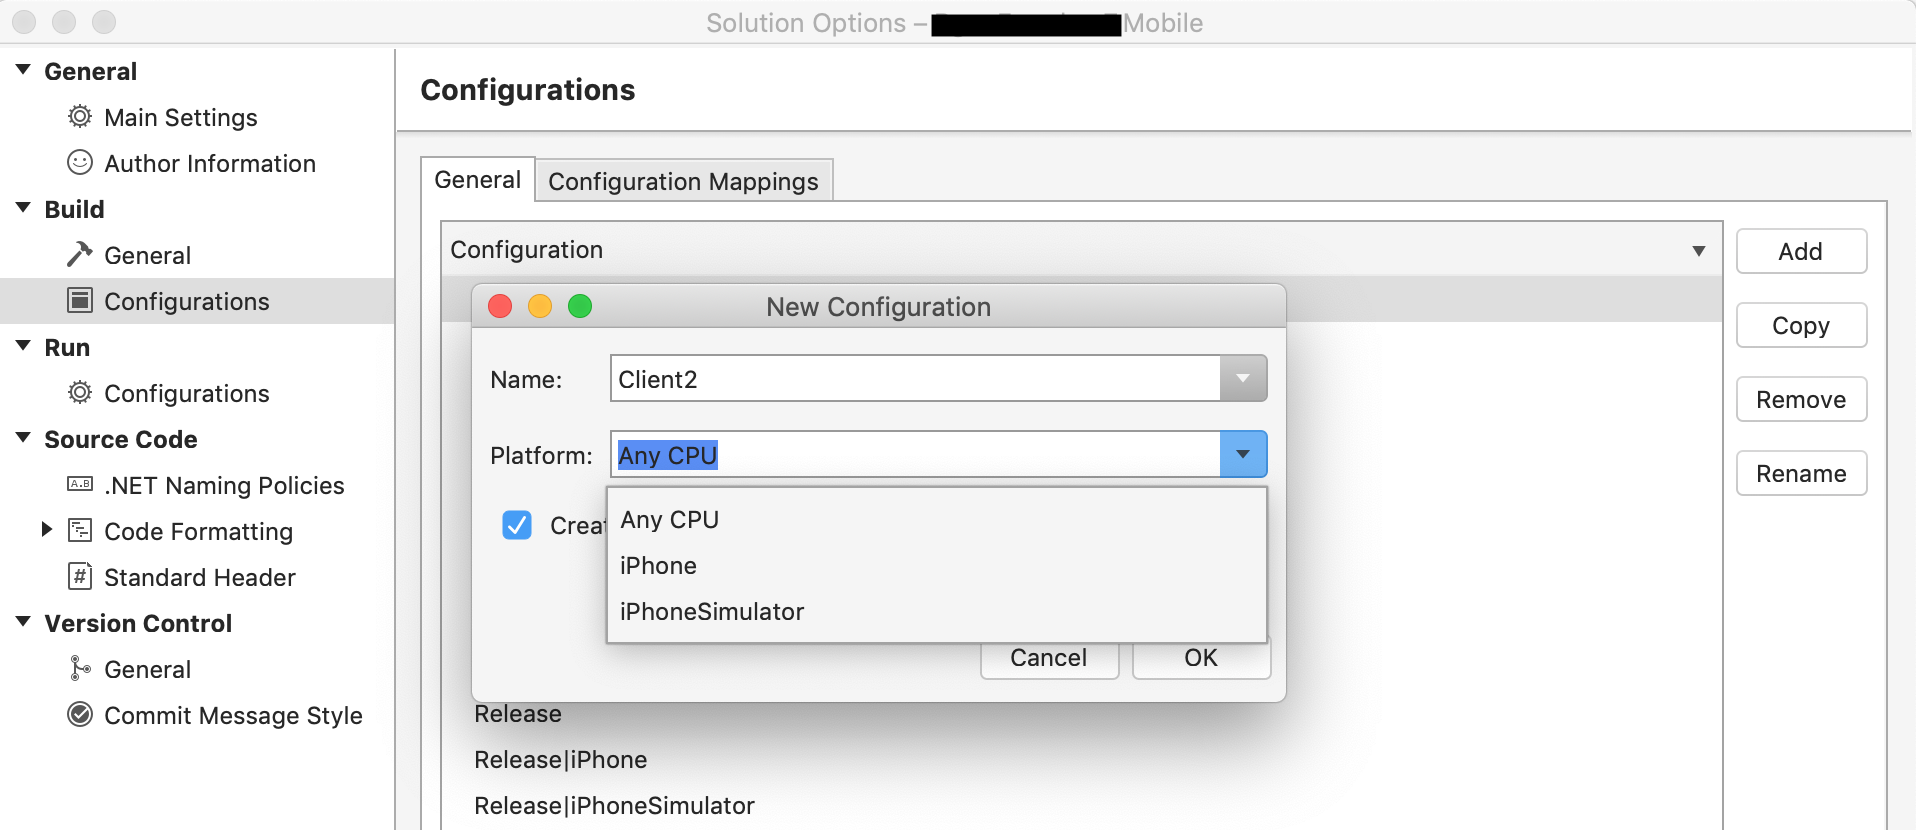
Task: Click the Standard Header hash icon
Action: point(80,577)
